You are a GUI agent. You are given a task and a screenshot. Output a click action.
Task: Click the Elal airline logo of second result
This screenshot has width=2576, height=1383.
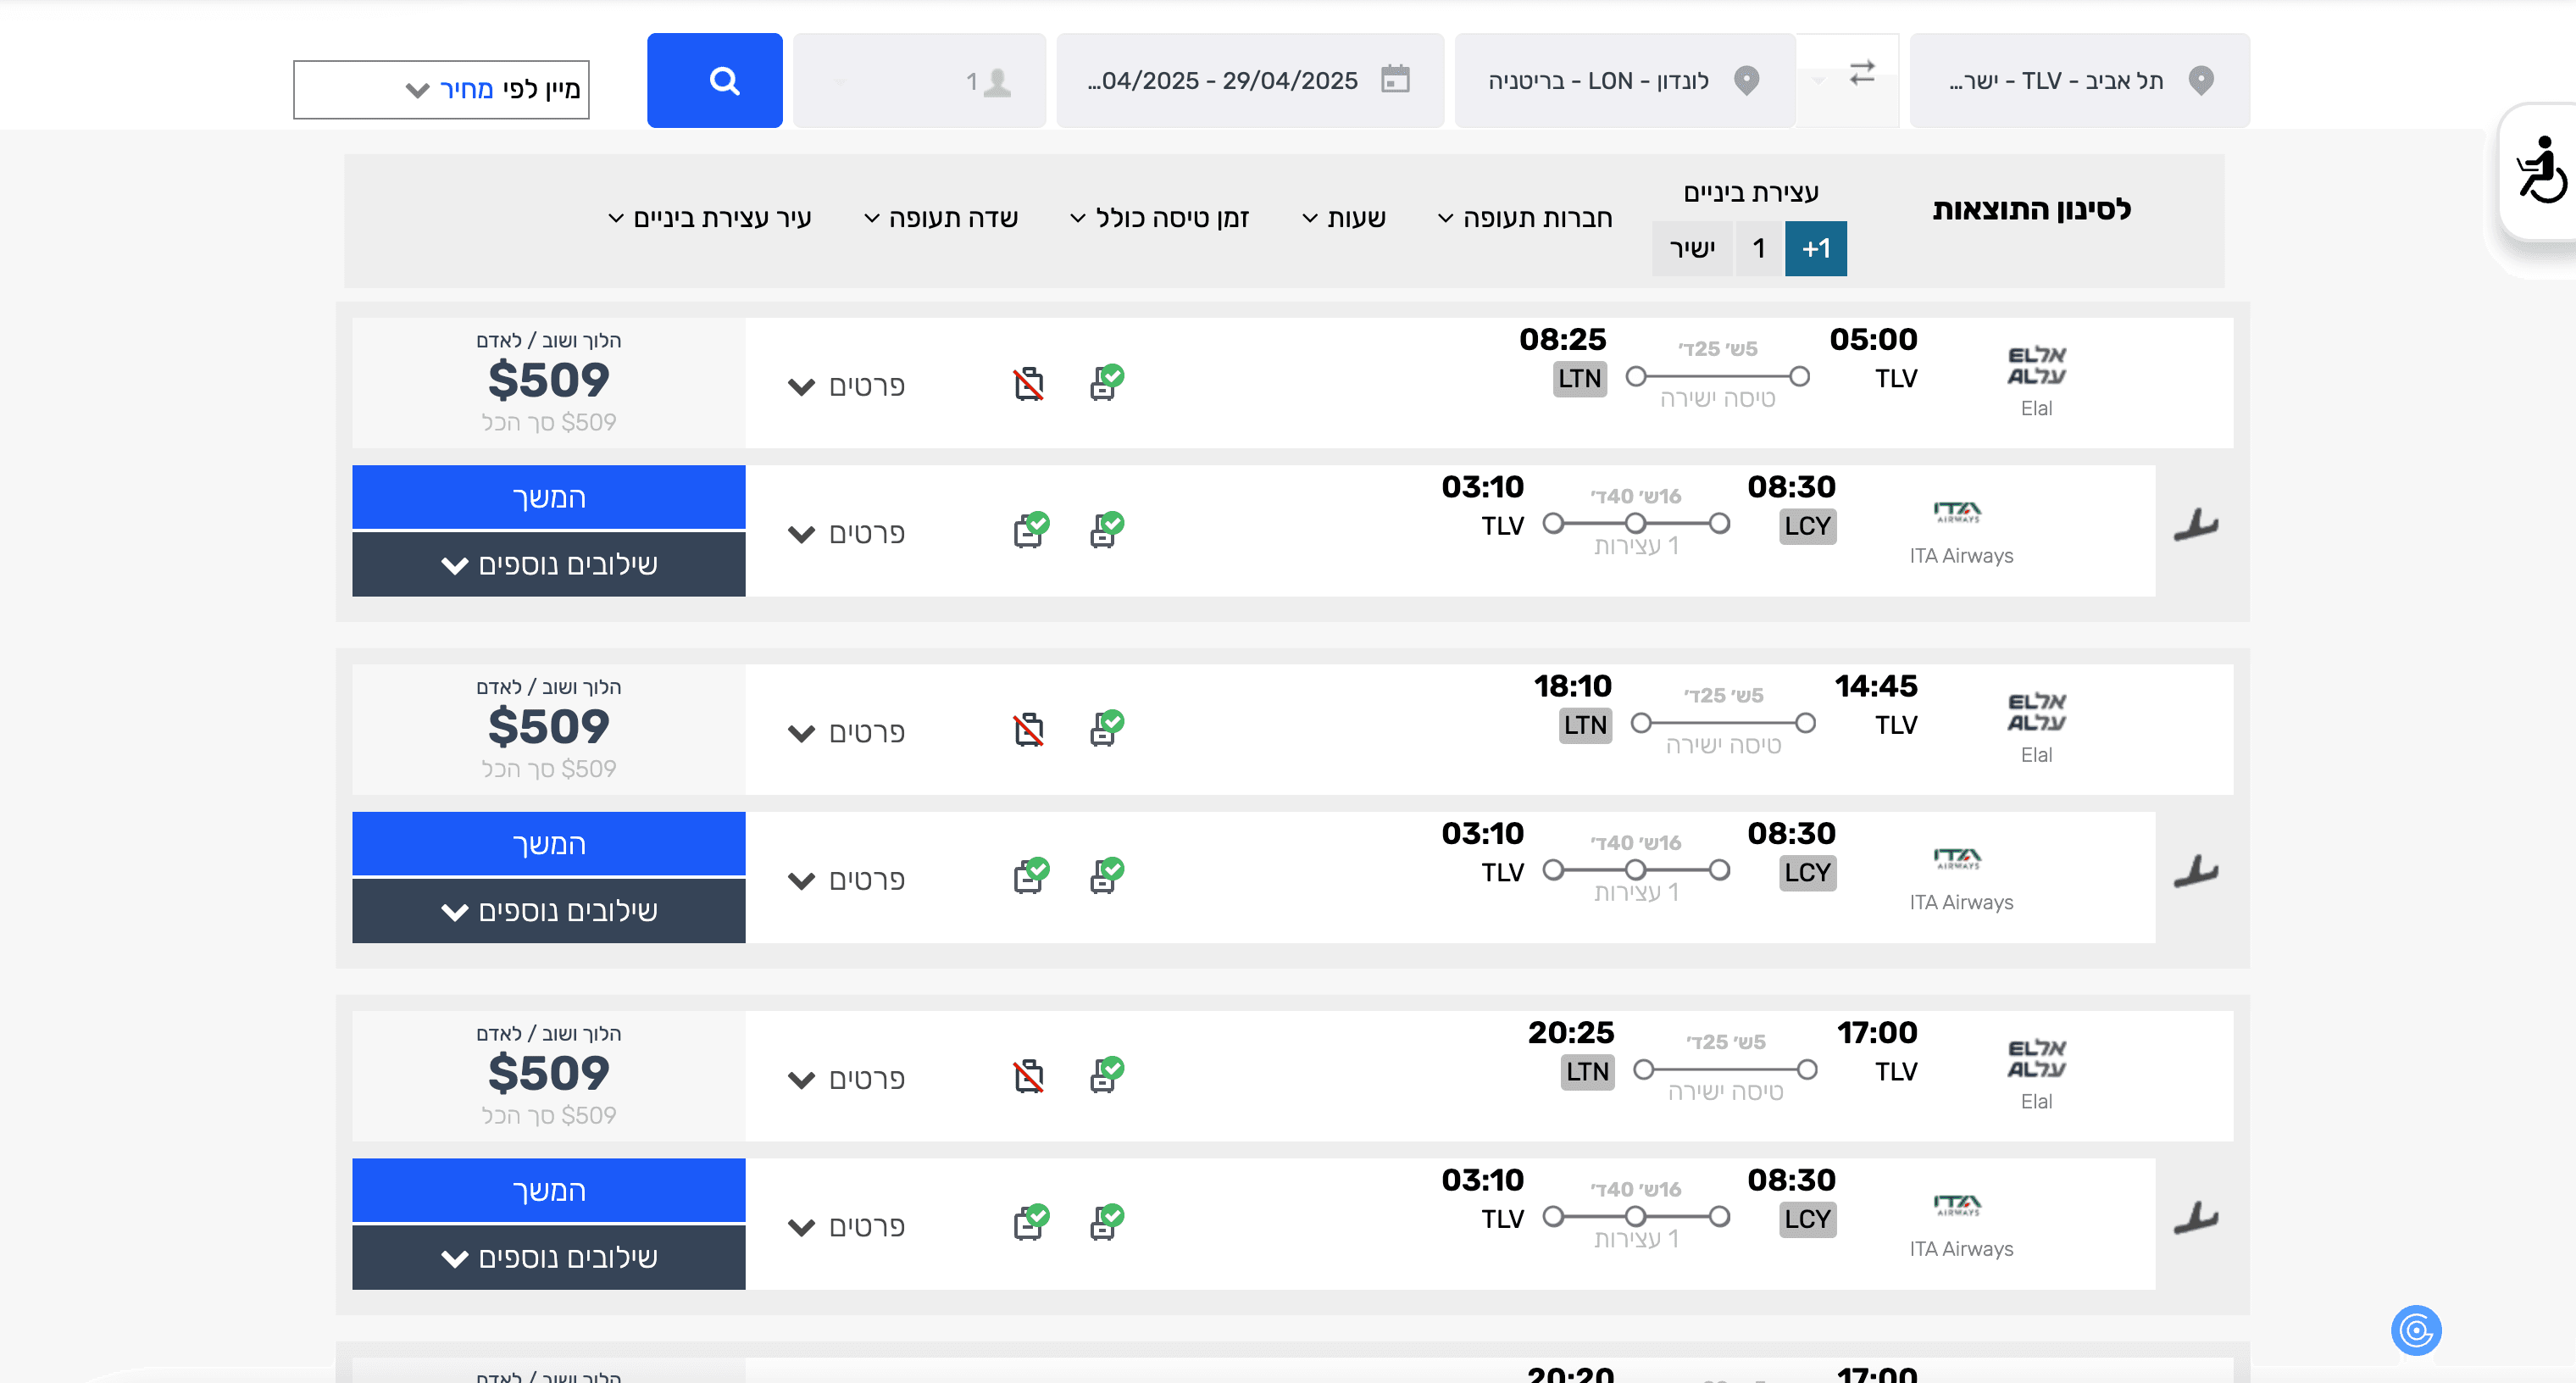[x=2036, y=712]
